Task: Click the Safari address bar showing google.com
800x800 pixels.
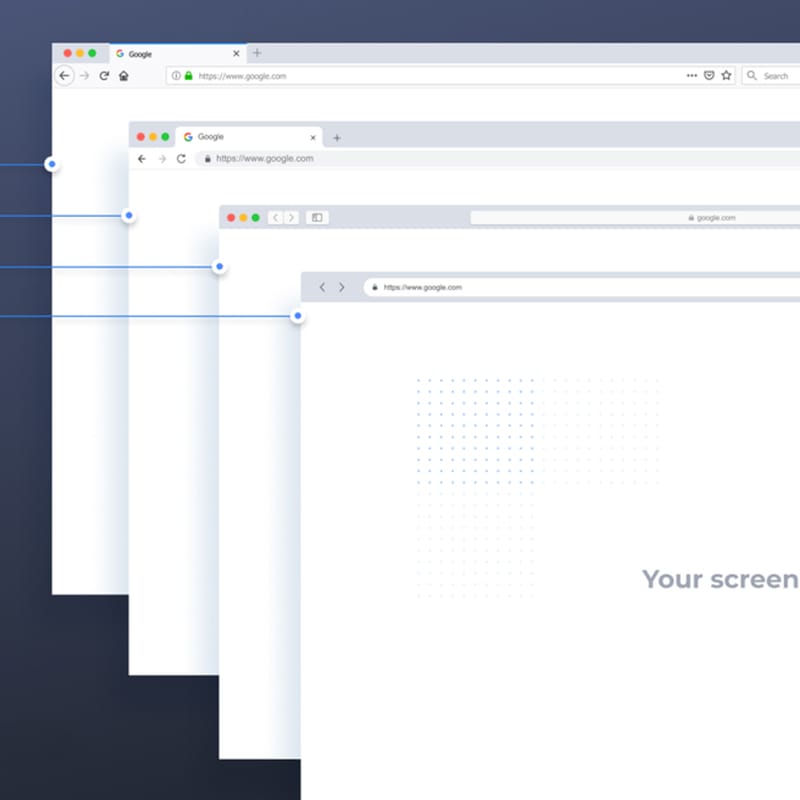Action: click(716, 216)
